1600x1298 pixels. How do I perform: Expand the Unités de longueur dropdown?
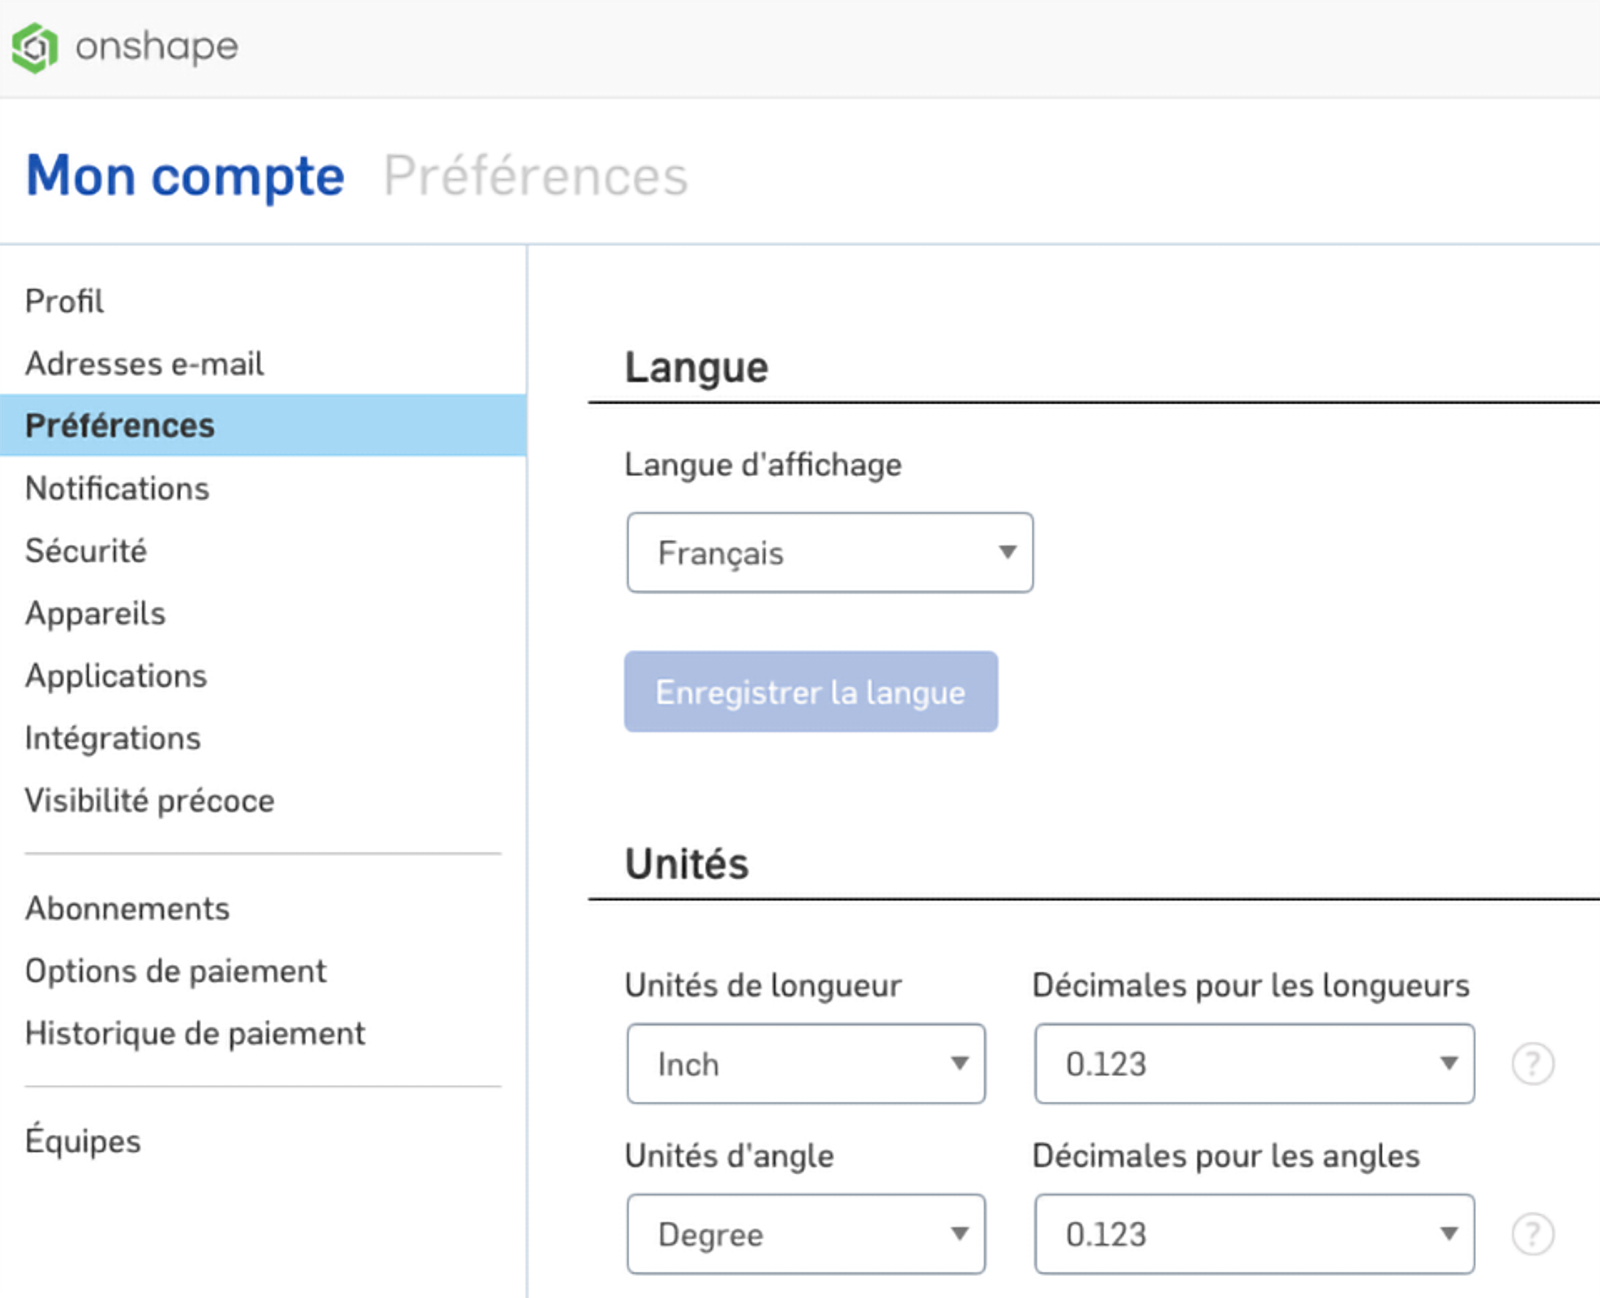click(x=805, y=1064)
